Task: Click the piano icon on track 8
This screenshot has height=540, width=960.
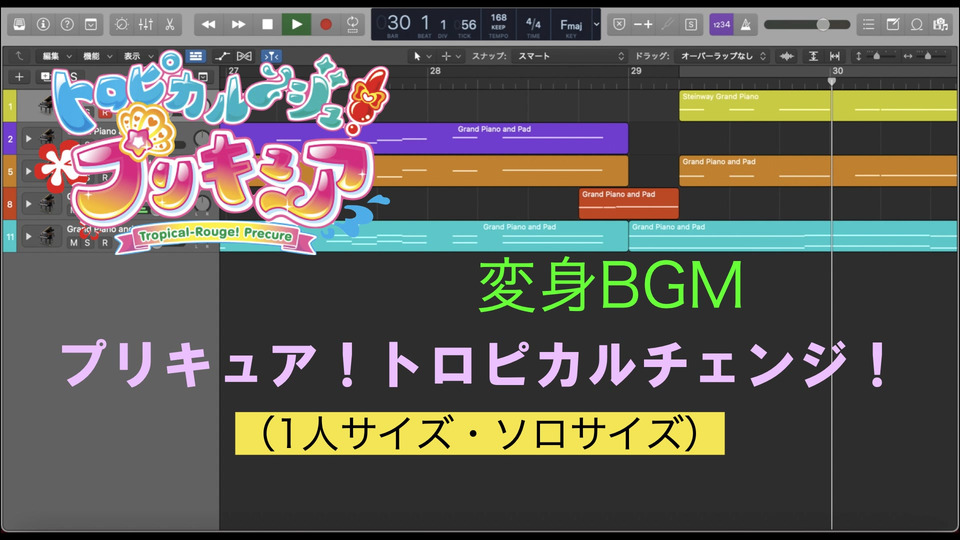Action: pyautogui.click(x=47, y=203)
